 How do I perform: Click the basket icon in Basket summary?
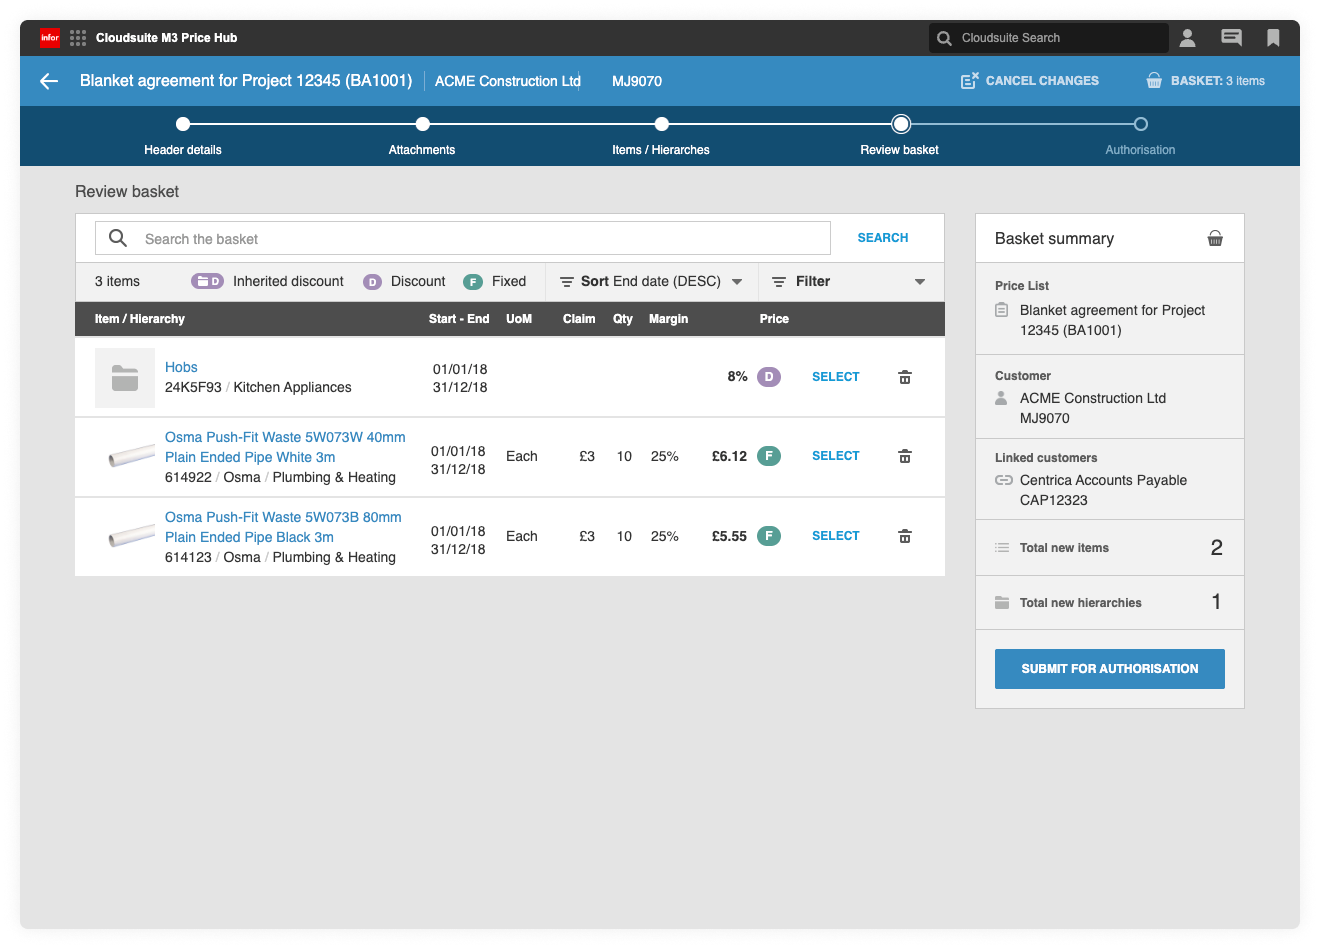point(1215,238)
